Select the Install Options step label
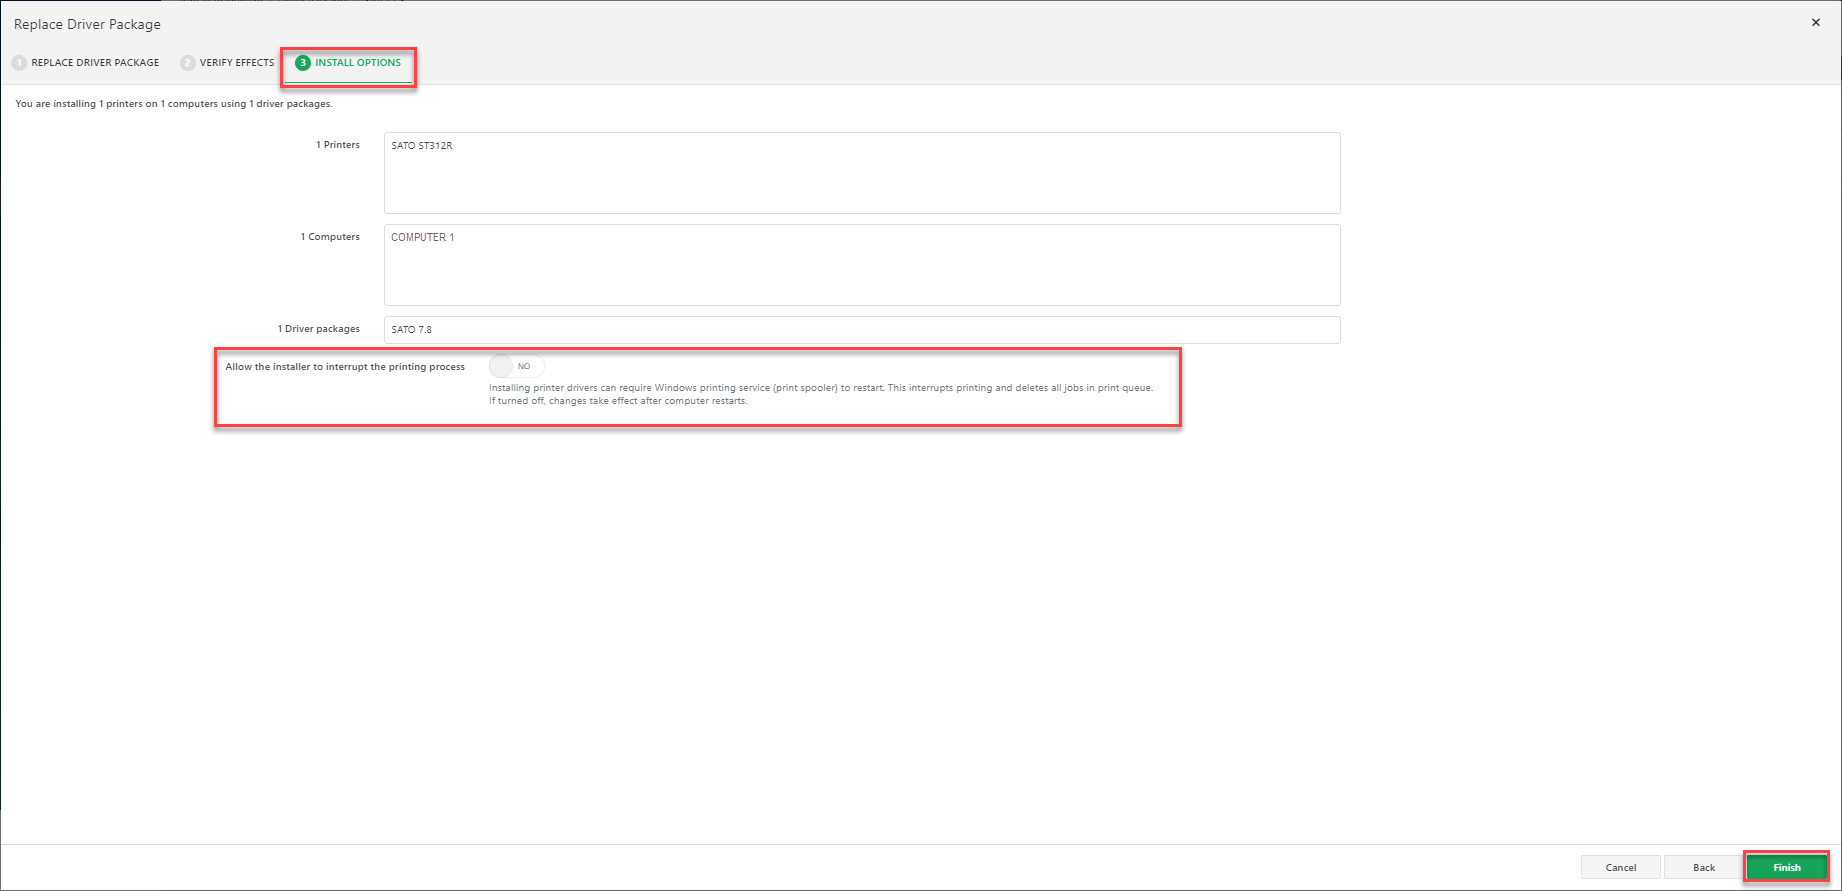 (358, 63)
